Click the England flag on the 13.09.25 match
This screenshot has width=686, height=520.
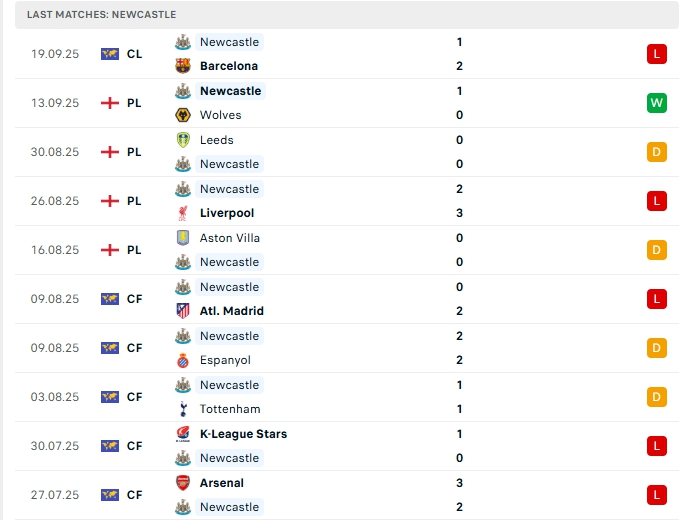coord(110,103)
